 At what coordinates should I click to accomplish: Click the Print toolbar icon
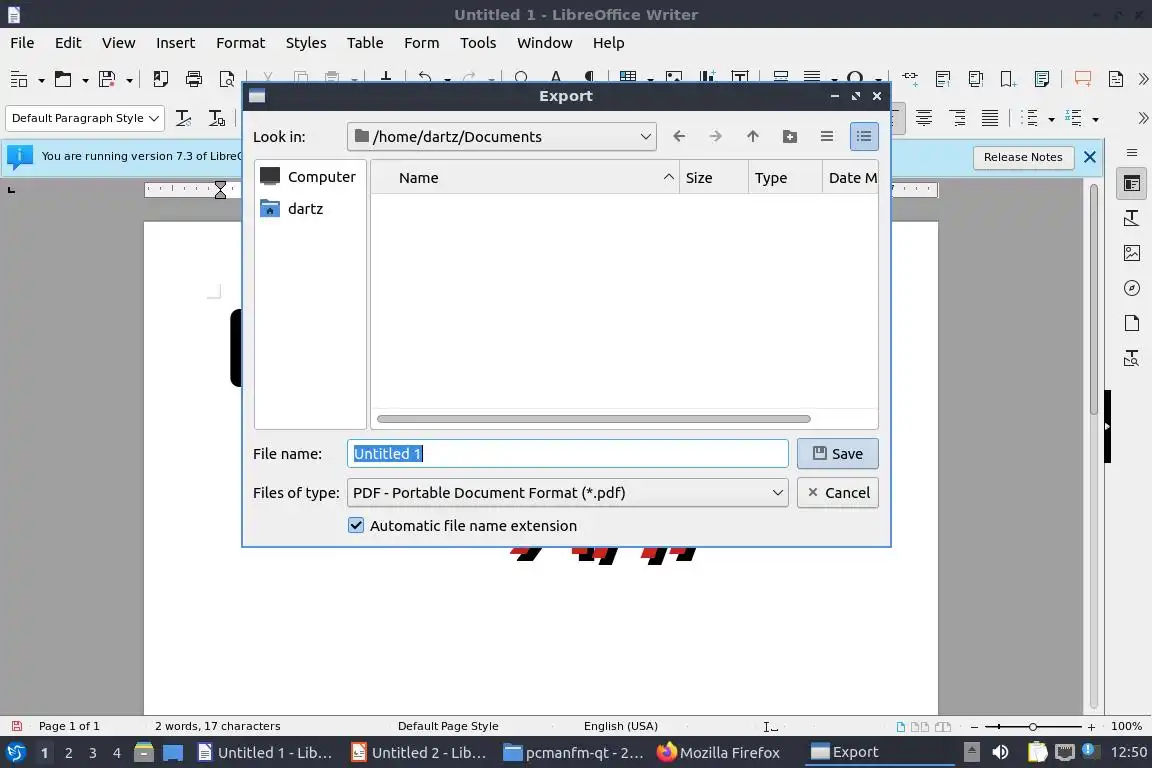pos(194,79)
